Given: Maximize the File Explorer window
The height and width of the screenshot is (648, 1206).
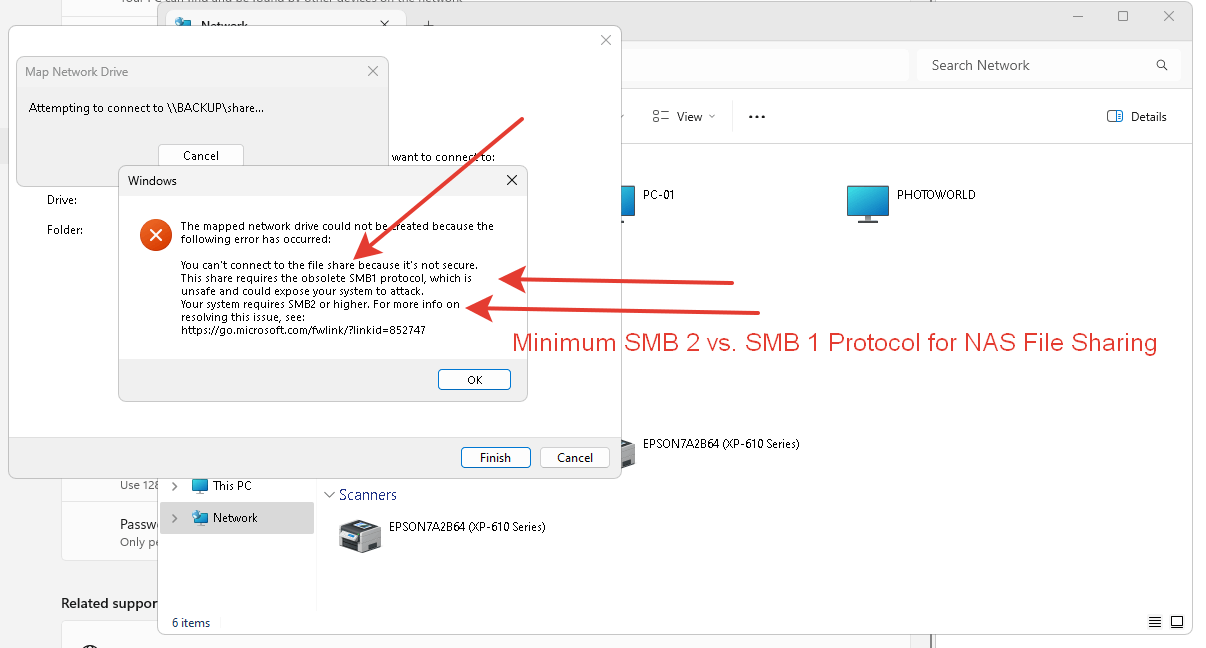Looking at the screenshot, I should coord(1123,16).
